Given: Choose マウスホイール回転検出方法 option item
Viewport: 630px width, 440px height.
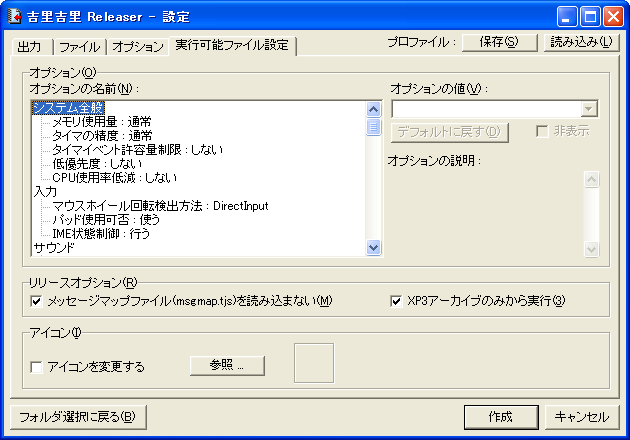Looking at the screenshot, I should coord(159,205).
